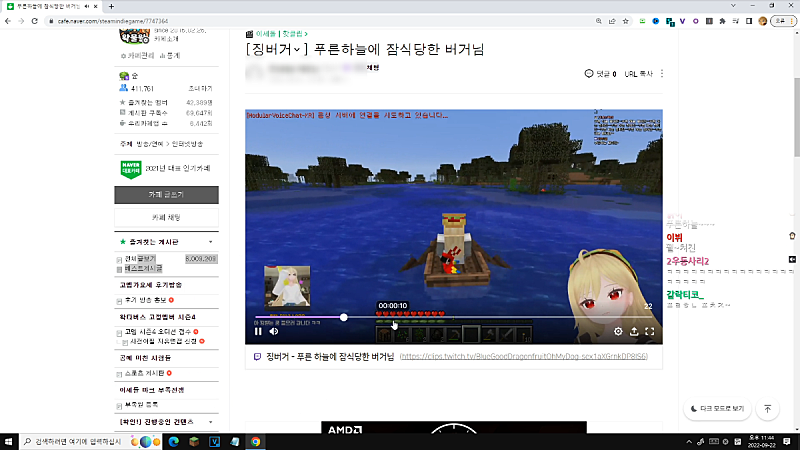Open the cafe 통계 statistics link

tap(170, 56)
